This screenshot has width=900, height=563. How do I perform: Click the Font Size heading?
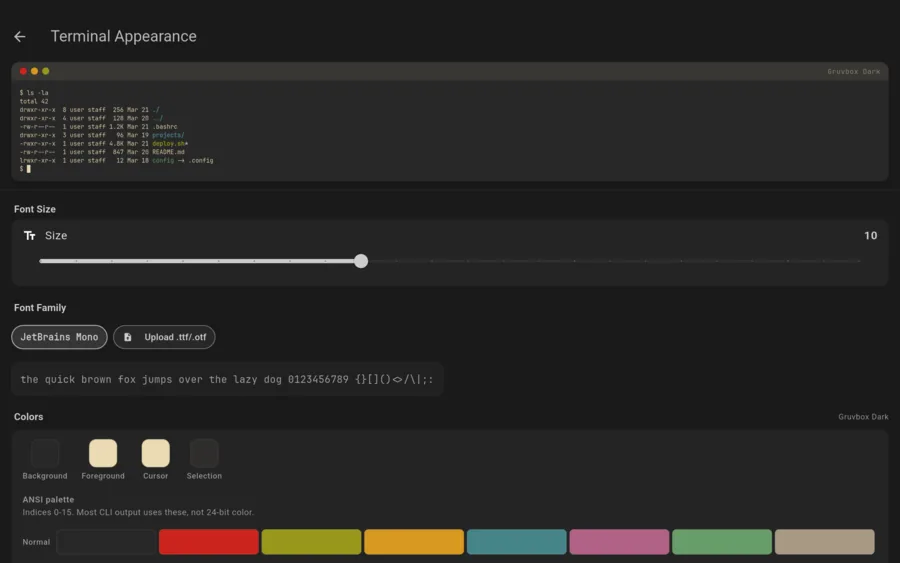coord(35,209)
